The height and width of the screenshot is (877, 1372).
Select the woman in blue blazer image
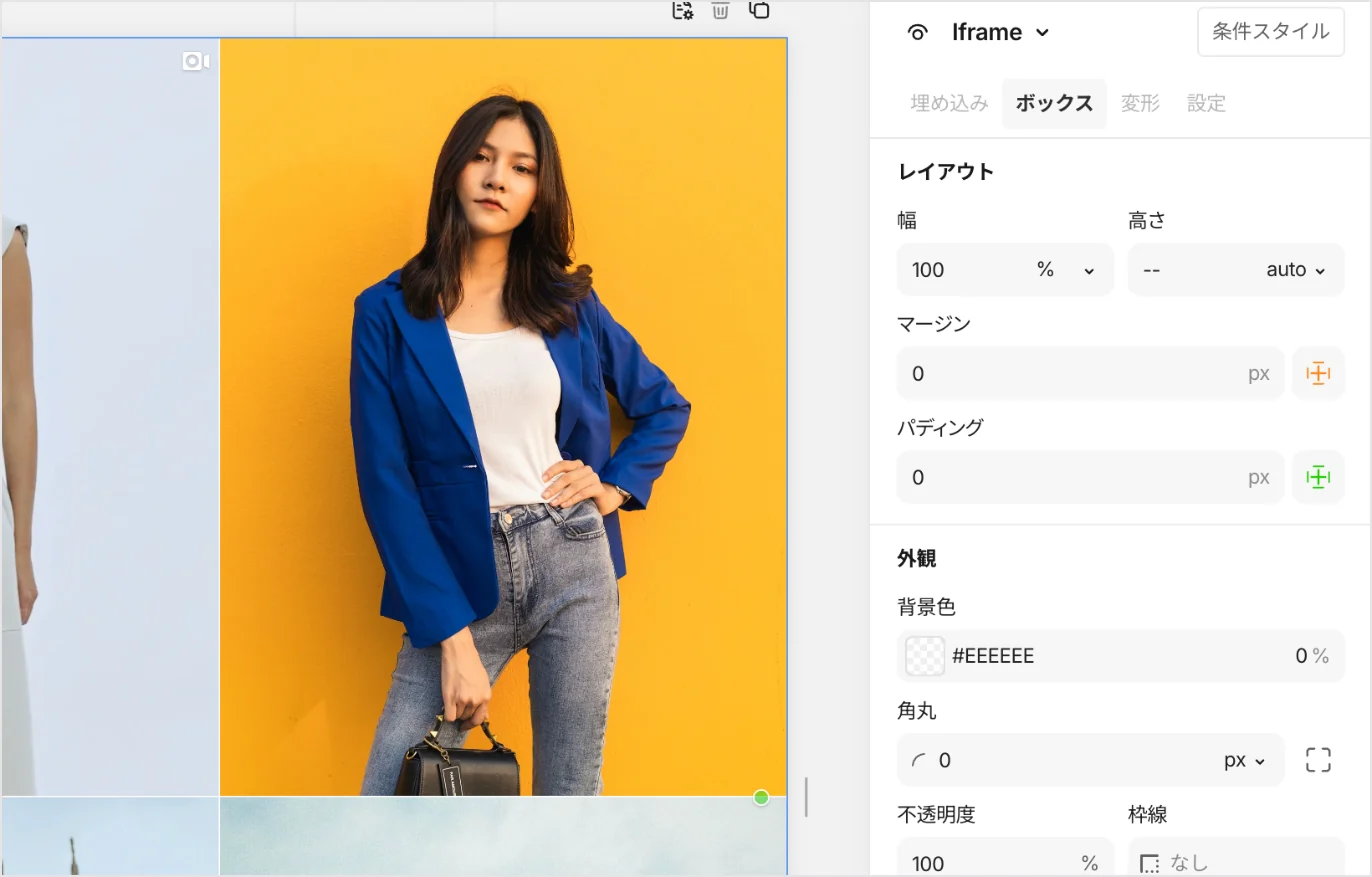coord(503,417)
